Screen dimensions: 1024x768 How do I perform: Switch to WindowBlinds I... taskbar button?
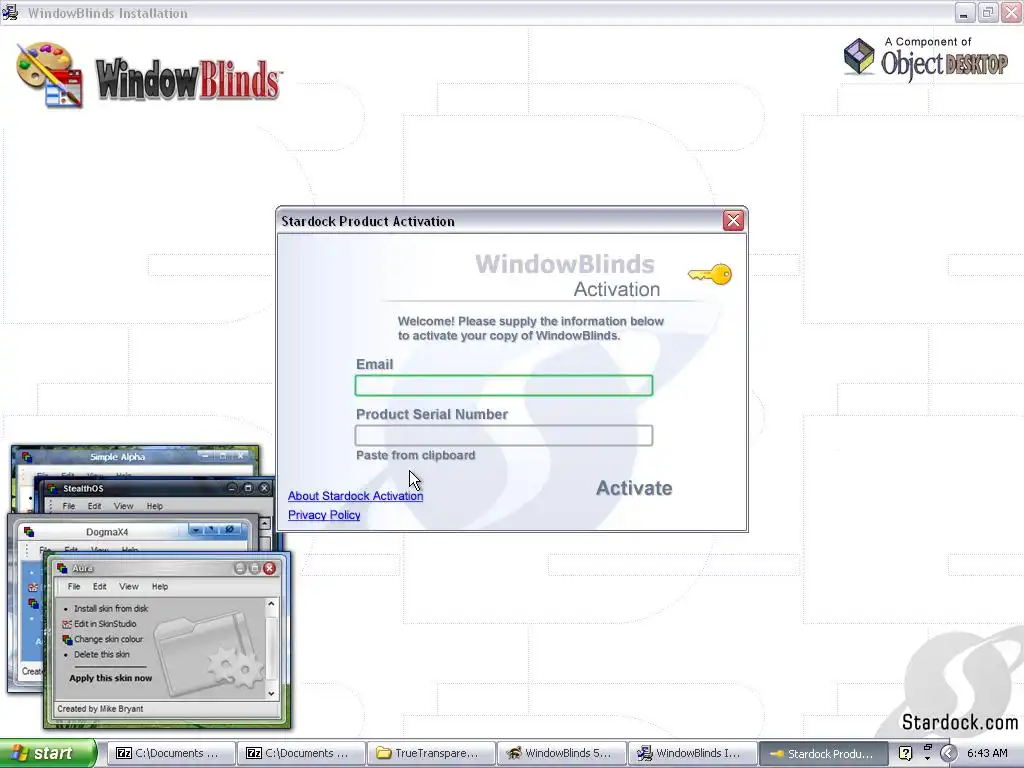click(x=692, y=753)
